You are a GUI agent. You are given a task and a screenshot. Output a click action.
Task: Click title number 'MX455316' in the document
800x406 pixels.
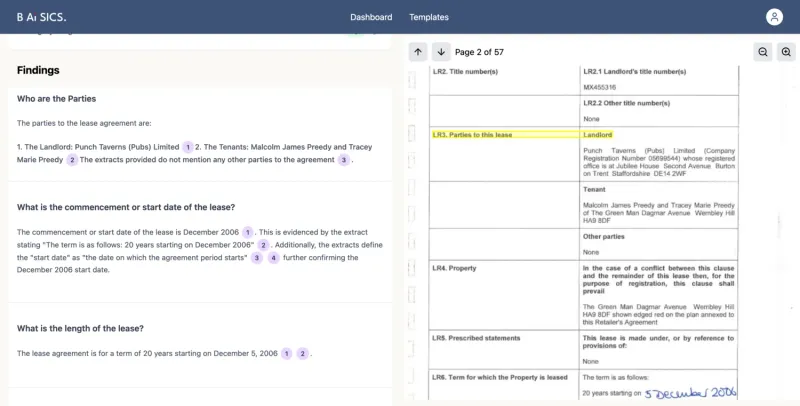pyautogui.click(x=599, y=87)
